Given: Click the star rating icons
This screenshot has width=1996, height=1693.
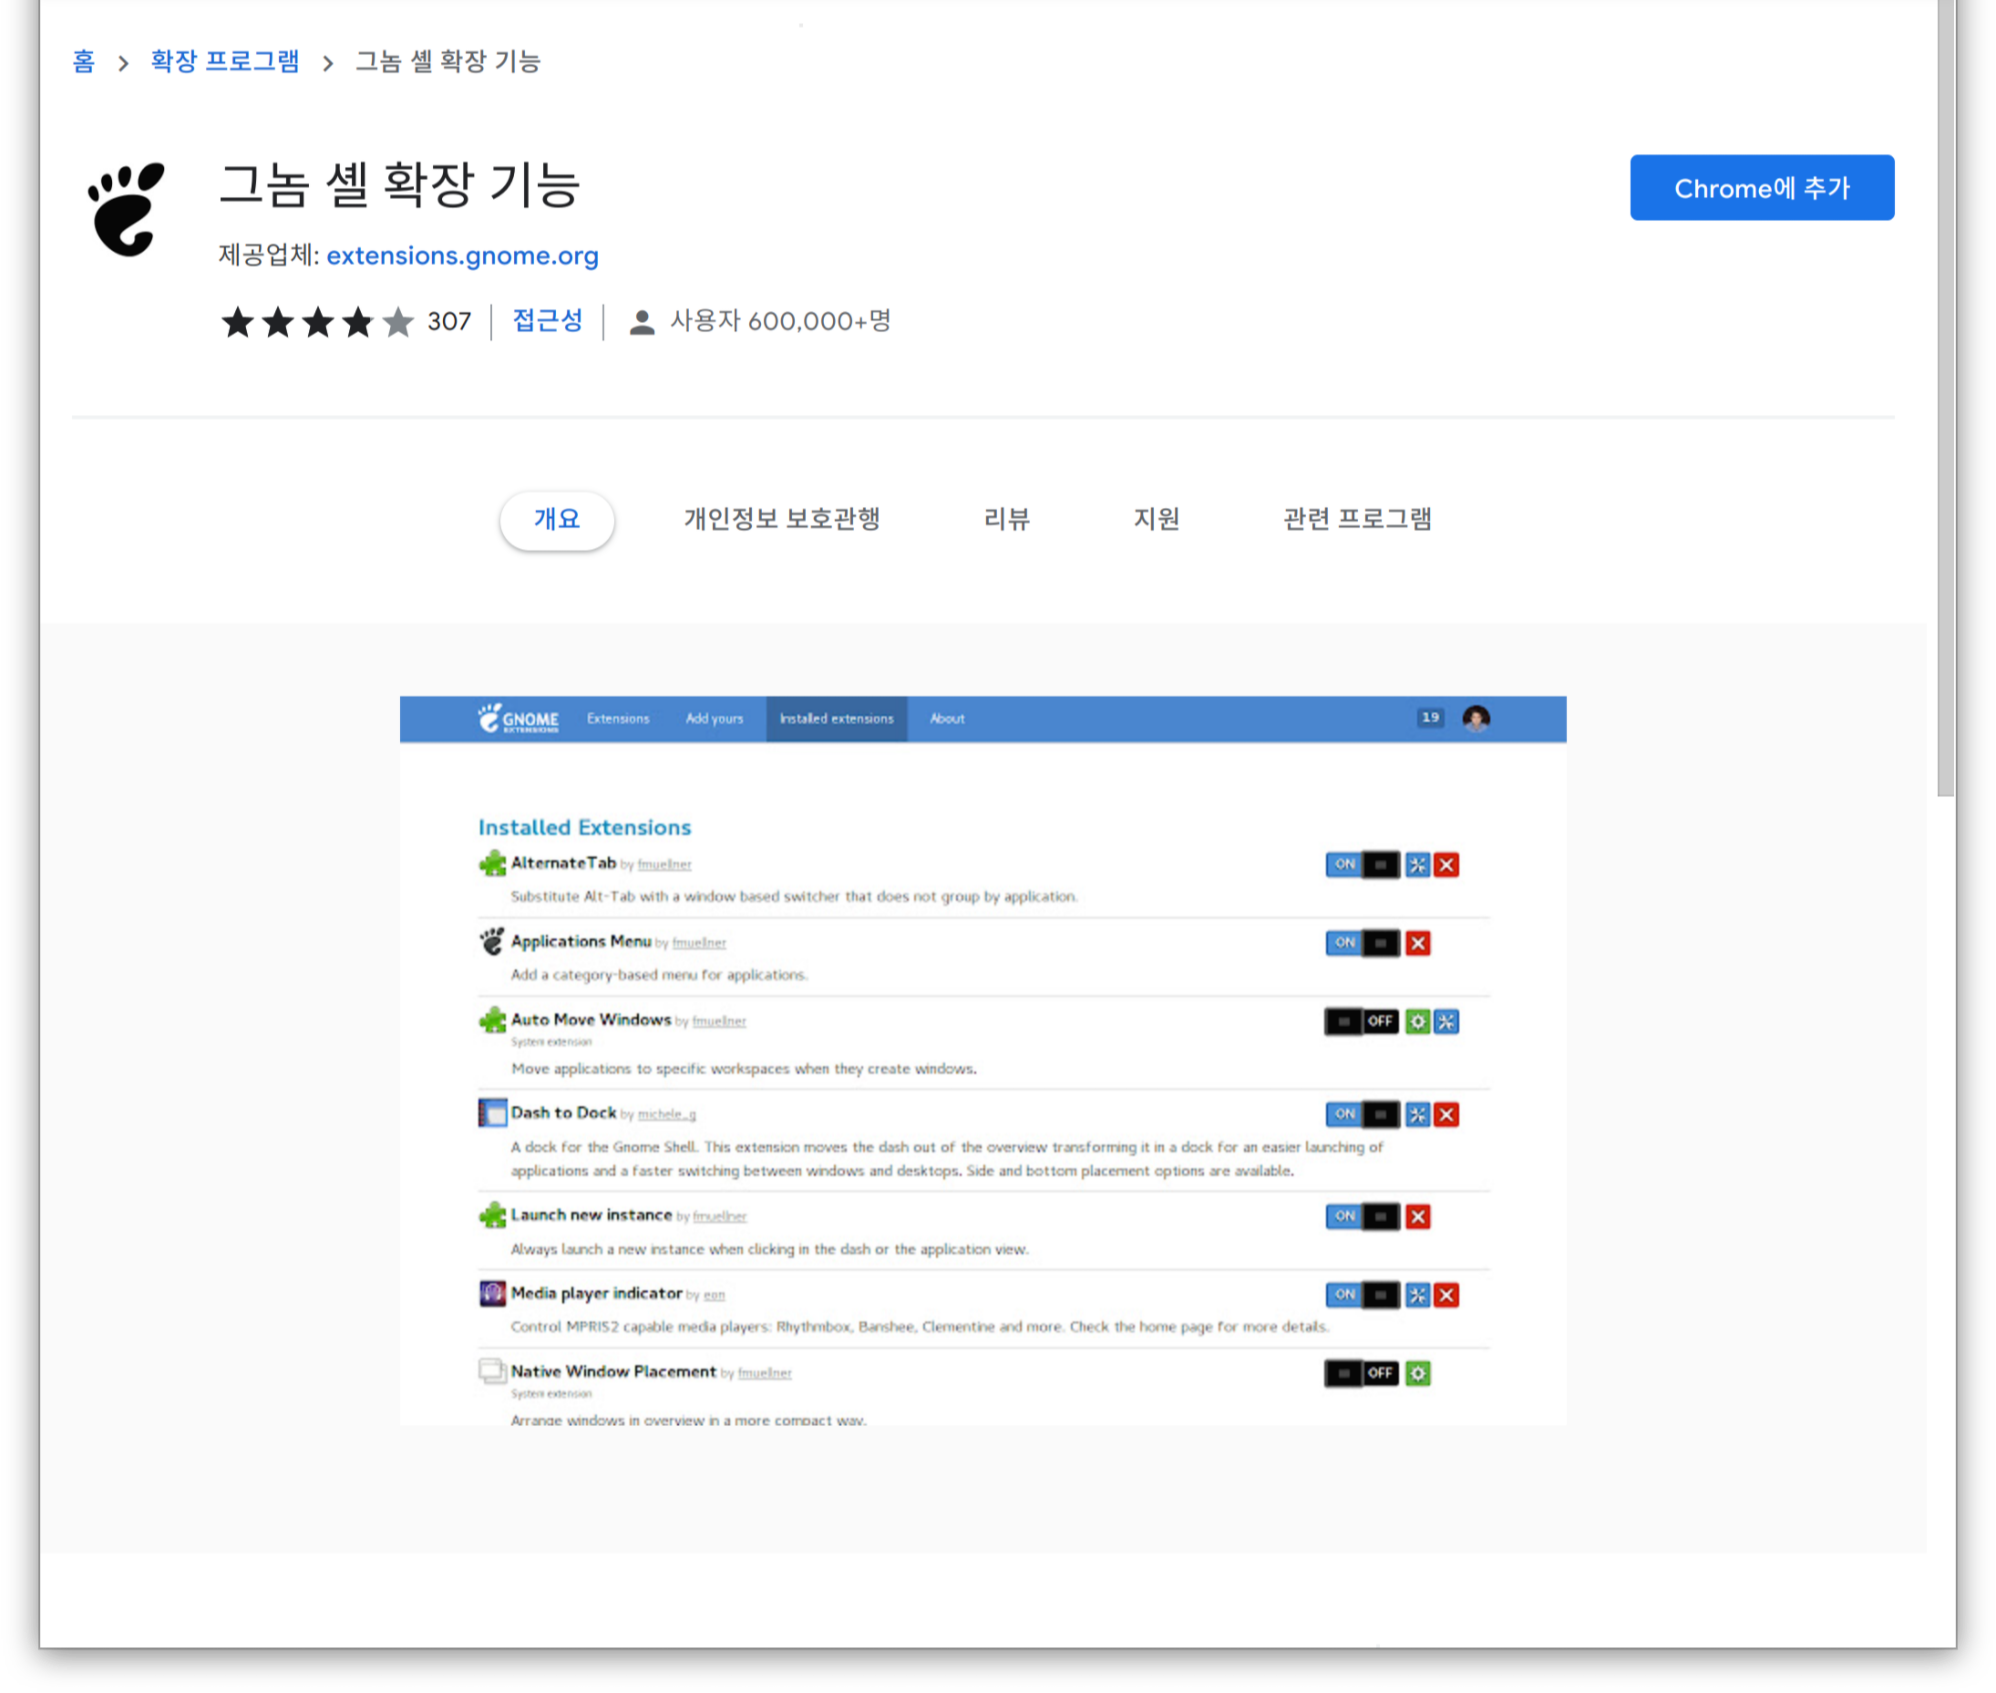Looking at the screenshot, I should pos(316,322).
